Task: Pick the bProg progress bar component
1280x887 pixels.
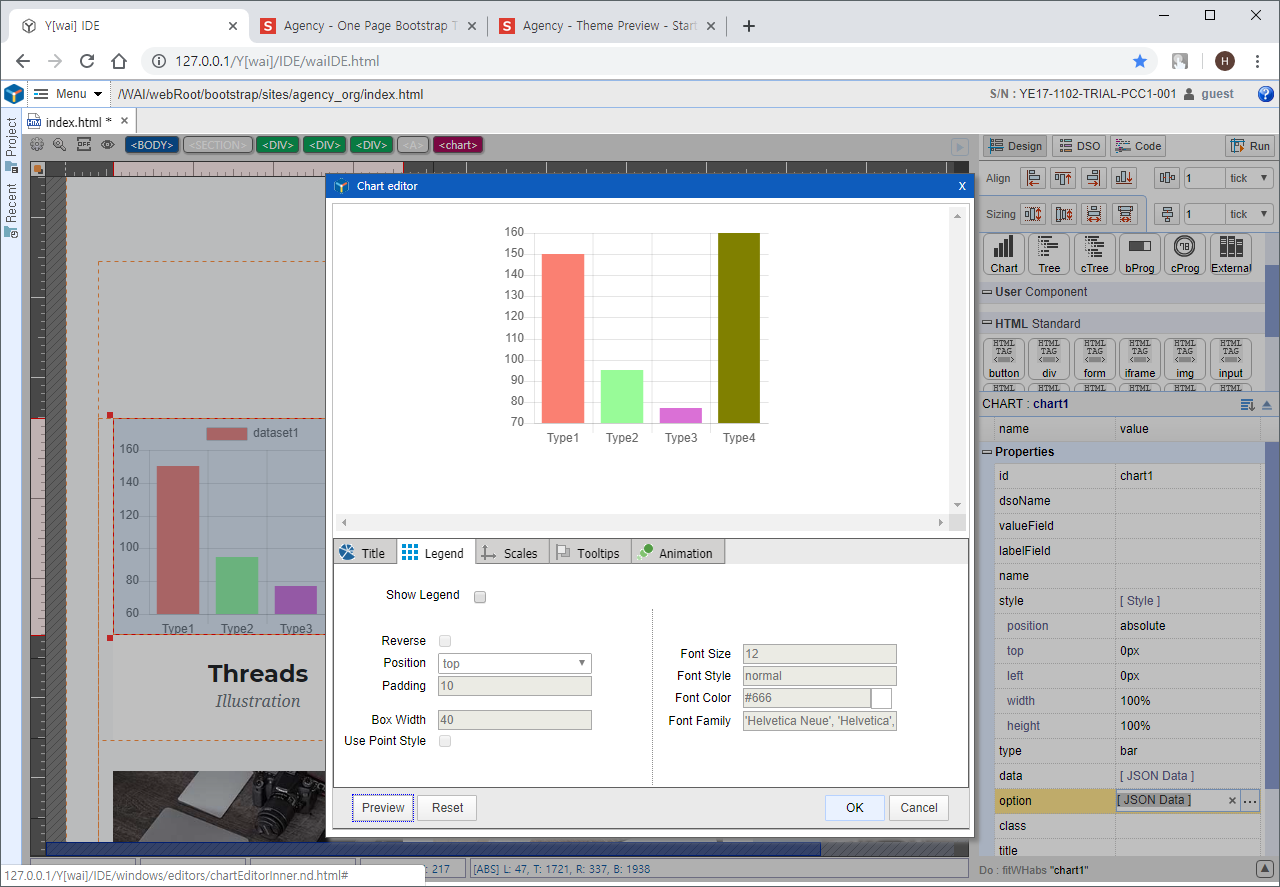Action: 1139,254
